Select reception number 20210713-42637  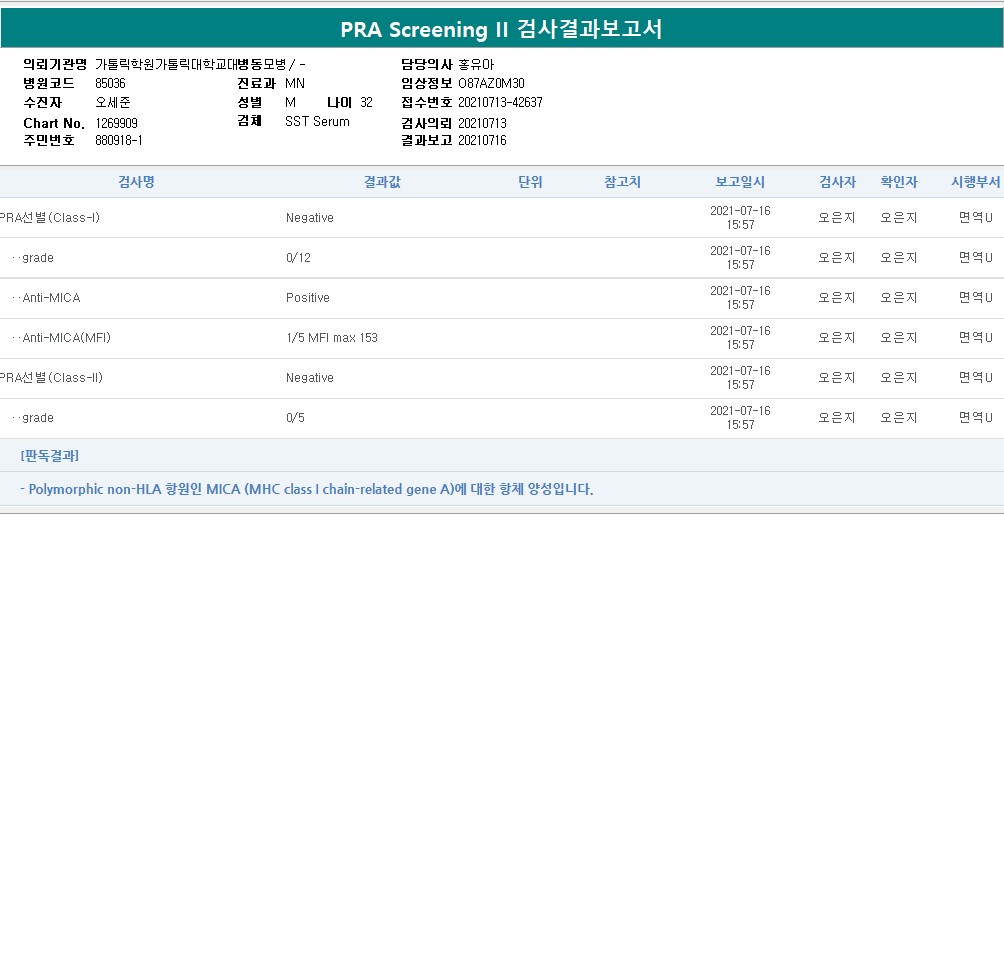pyautogui.click(x=500, y=102)
